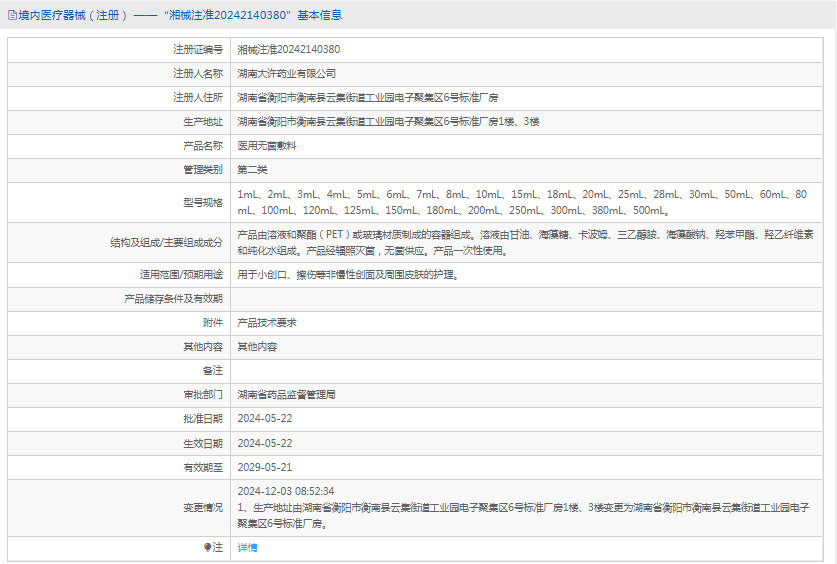The image size is (837, 564).
Task: Click the 注册证编号 row label
Action: point(198,50)
